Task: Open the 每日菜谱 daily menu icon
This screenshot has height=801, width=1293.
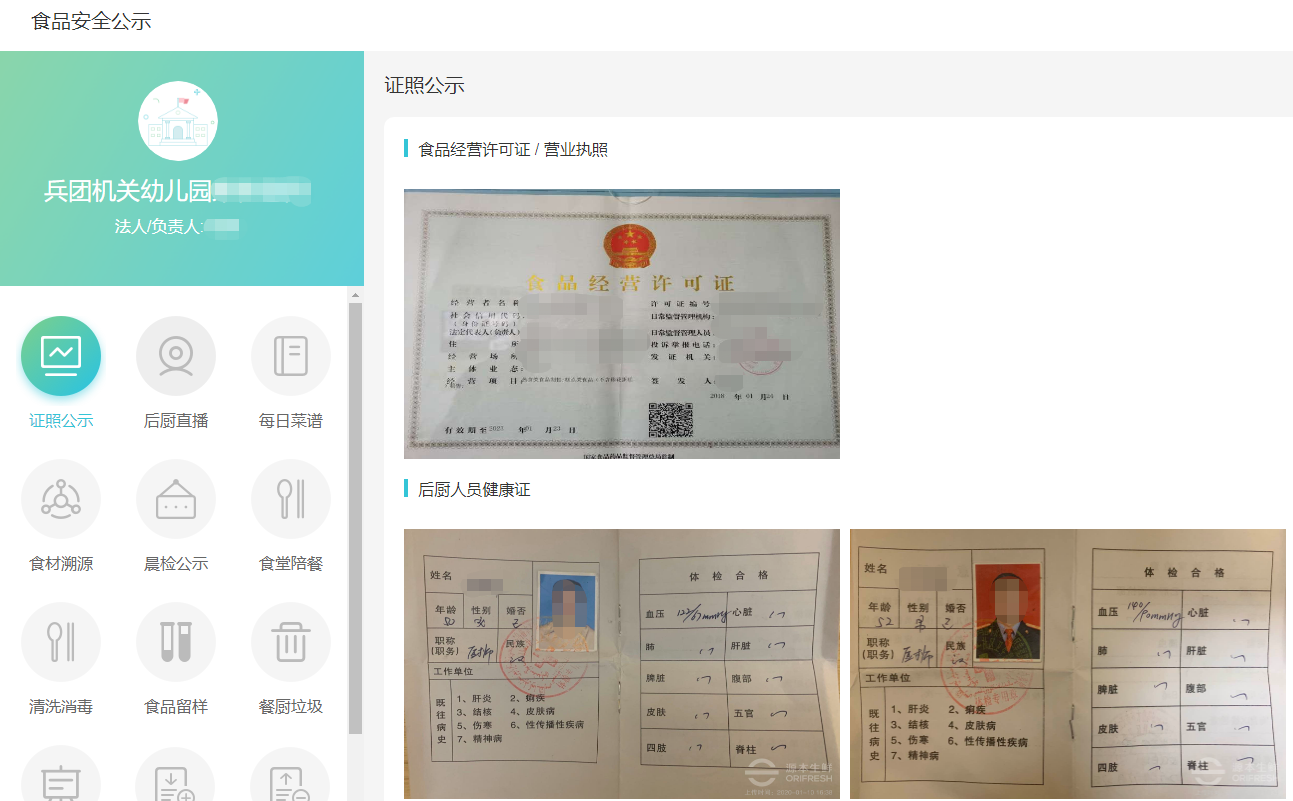Action: click(x=290, y=355)
